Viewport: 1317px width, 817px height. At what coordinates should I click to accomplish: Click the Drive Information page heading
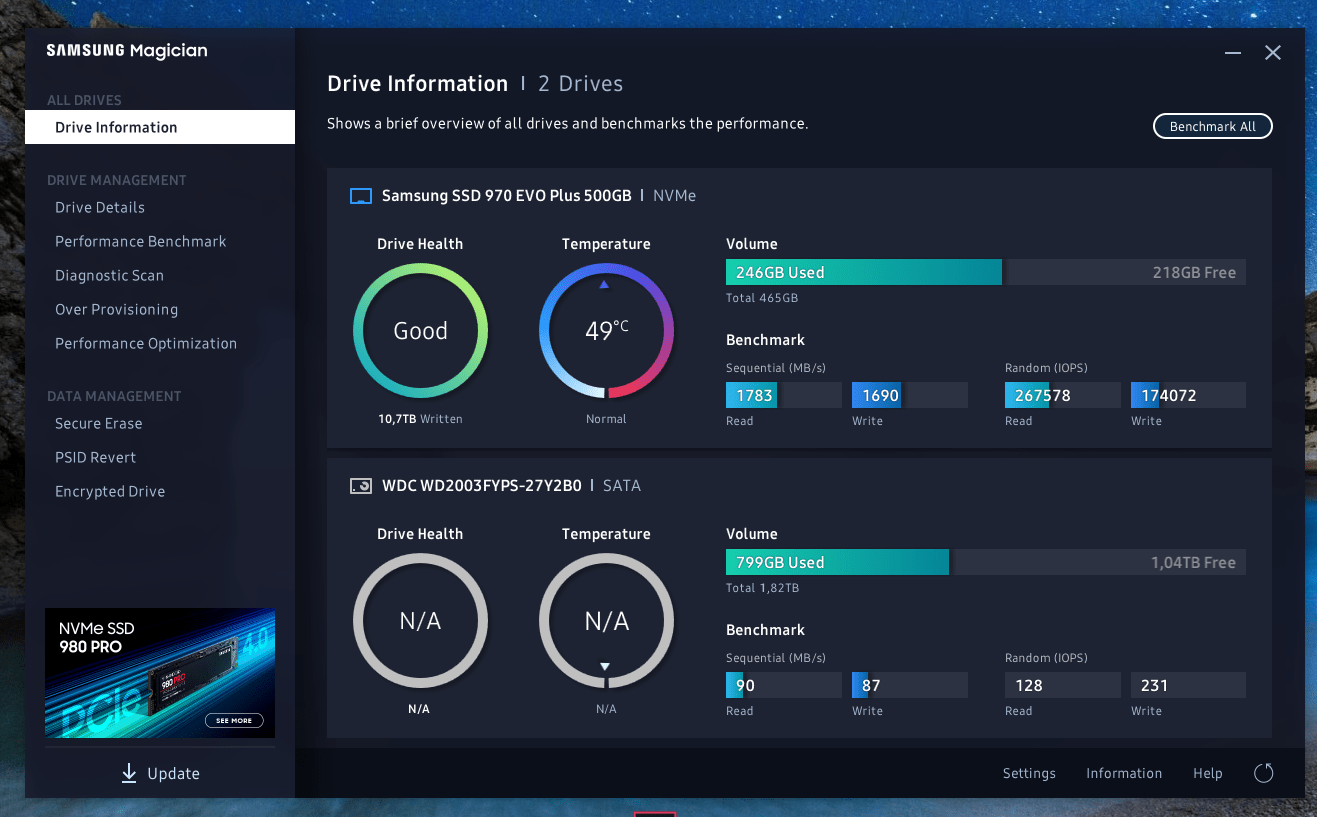click(418, 84)
